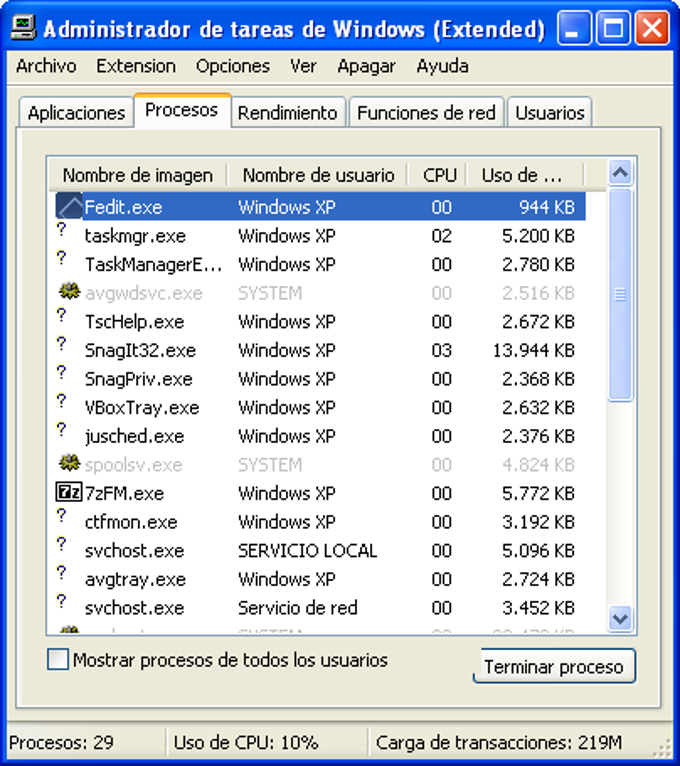Sort by Nombre de usuario column header
This screenshot has width=680, height=766.
(x=318, y=175)
